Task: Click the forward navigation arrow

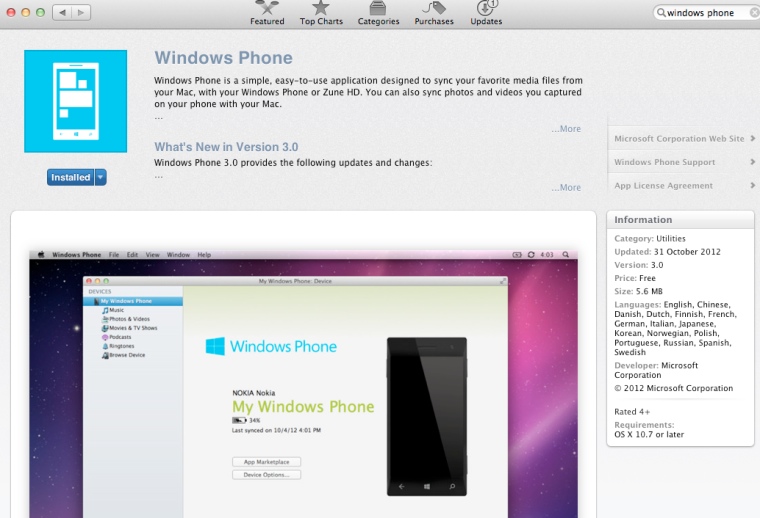Action: click(81, 13)
